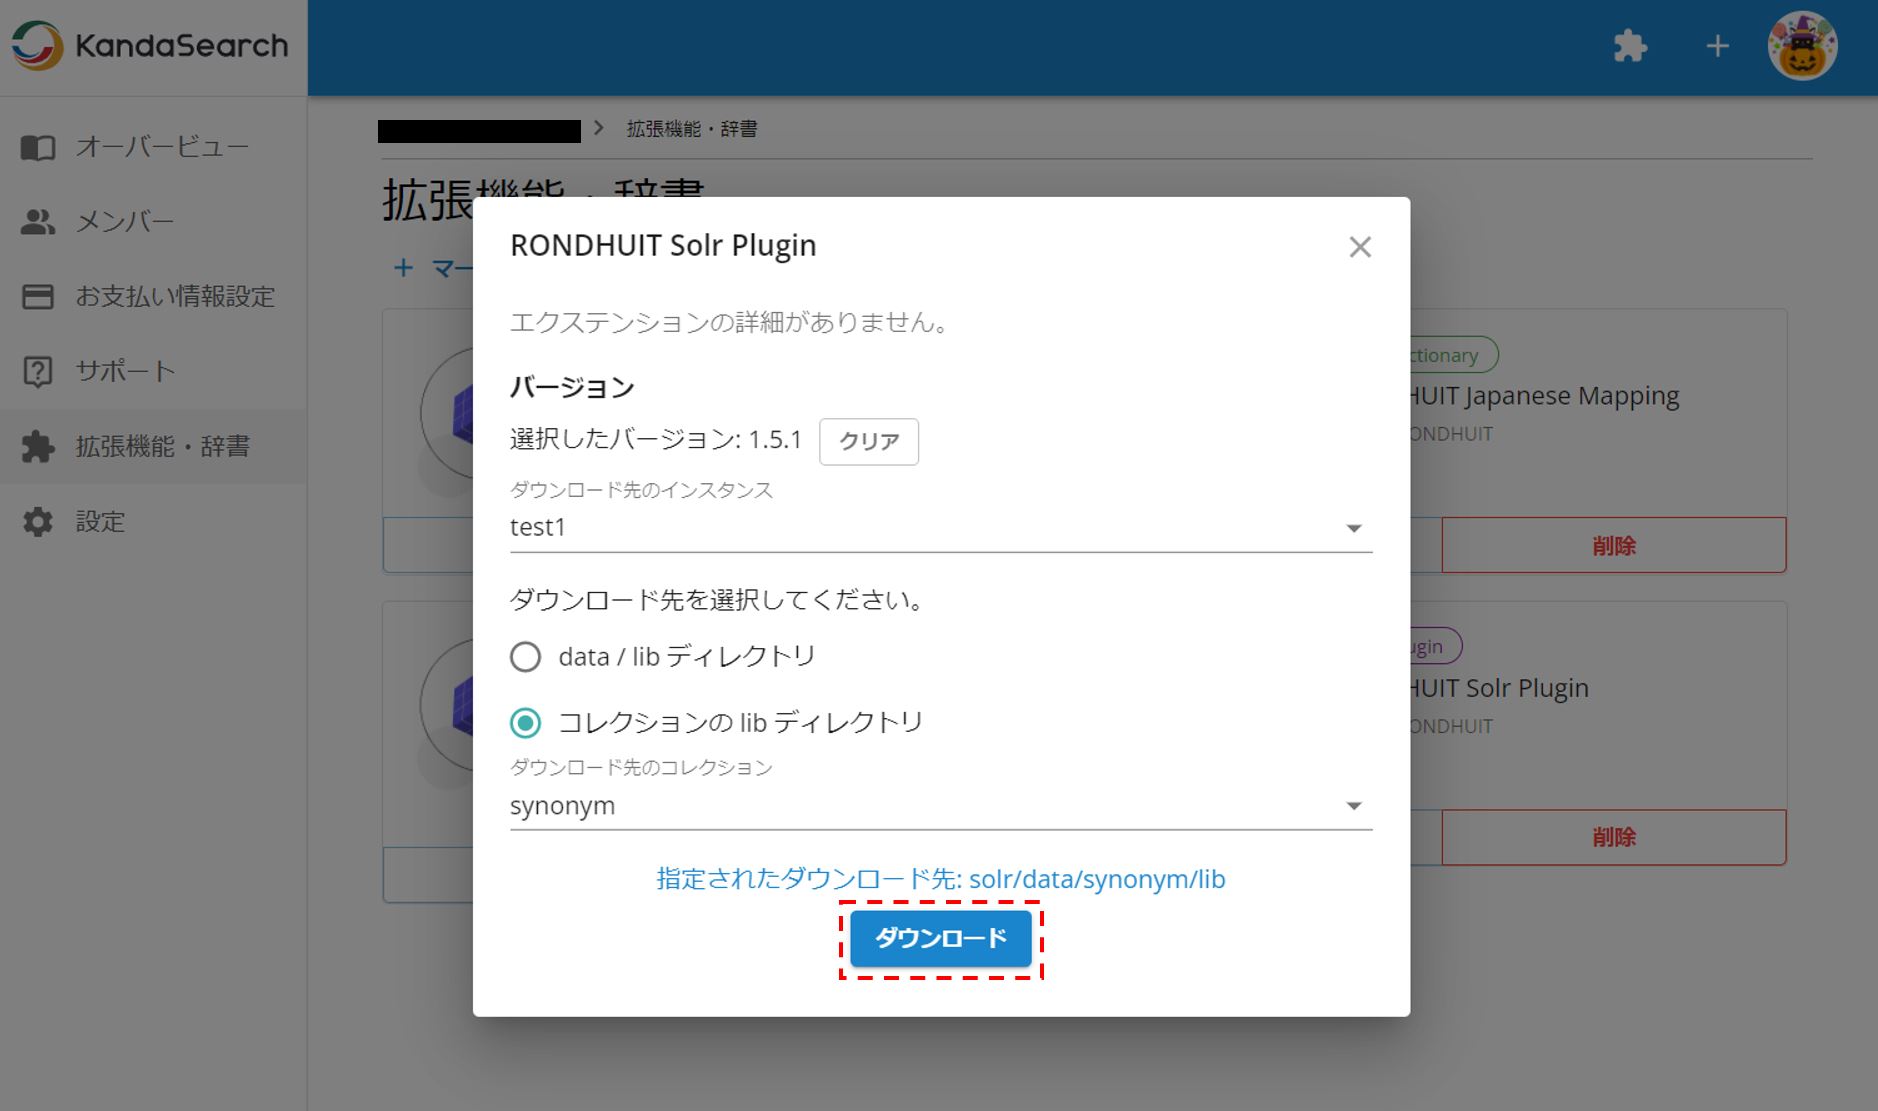Close the RONDHUIT Solr Plugin dialog

pos(1359,246)
